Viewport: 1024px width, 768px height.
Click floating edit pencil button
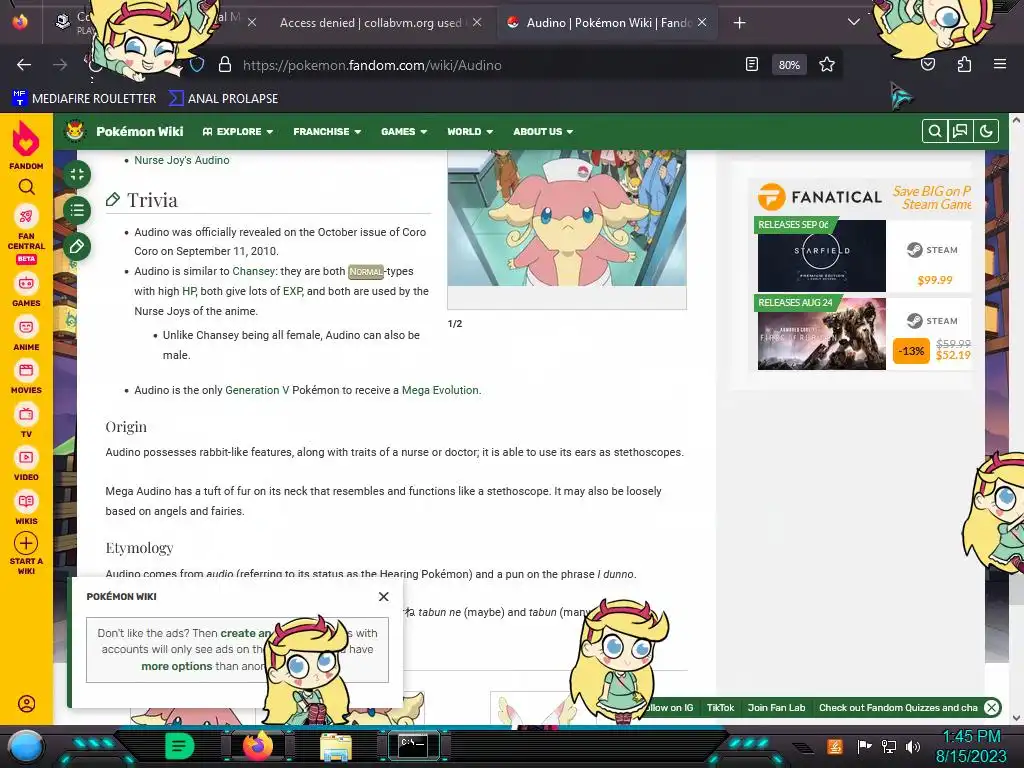point(77,246)
